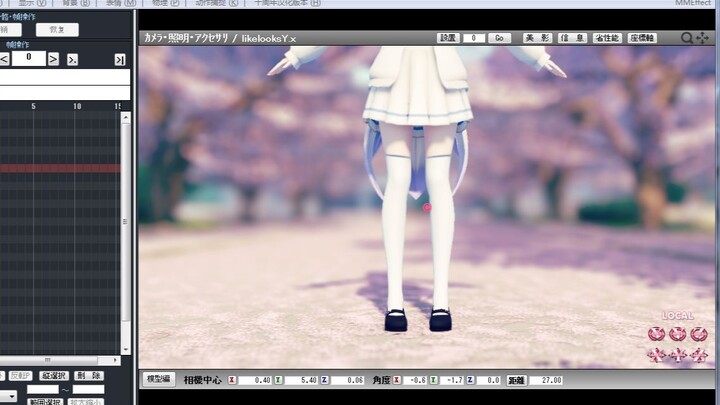The width and height of the screenshot is (720, 405).
Task: Open the MMEffect menu
Action: pos(693,3)
